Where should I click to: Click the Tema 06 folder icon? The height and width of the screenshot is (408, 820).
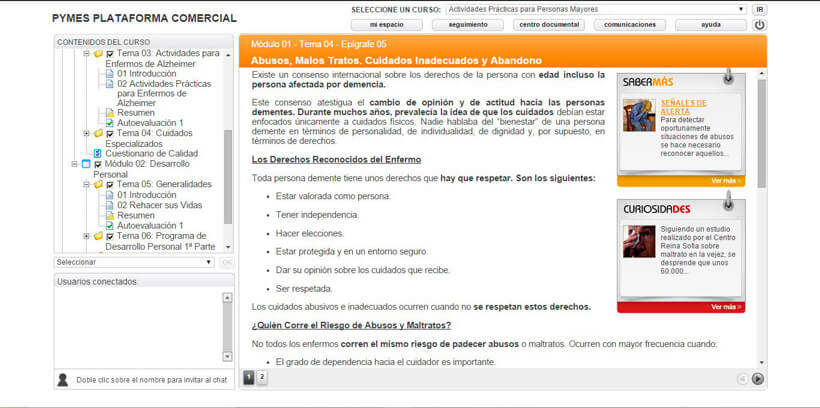(98, 236)
